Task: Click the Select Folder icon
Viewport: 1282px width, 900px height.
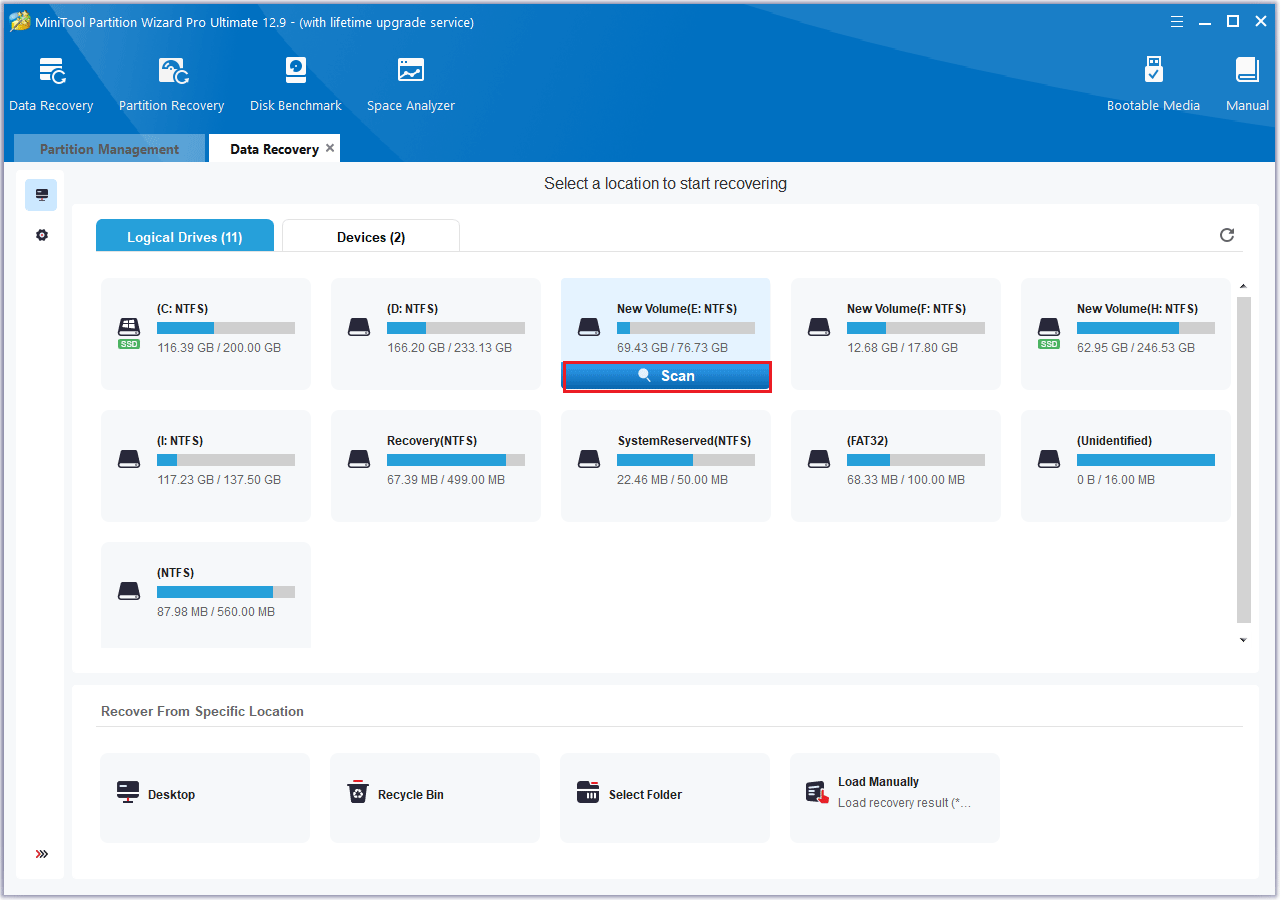Action: click(x=588, y=793)
